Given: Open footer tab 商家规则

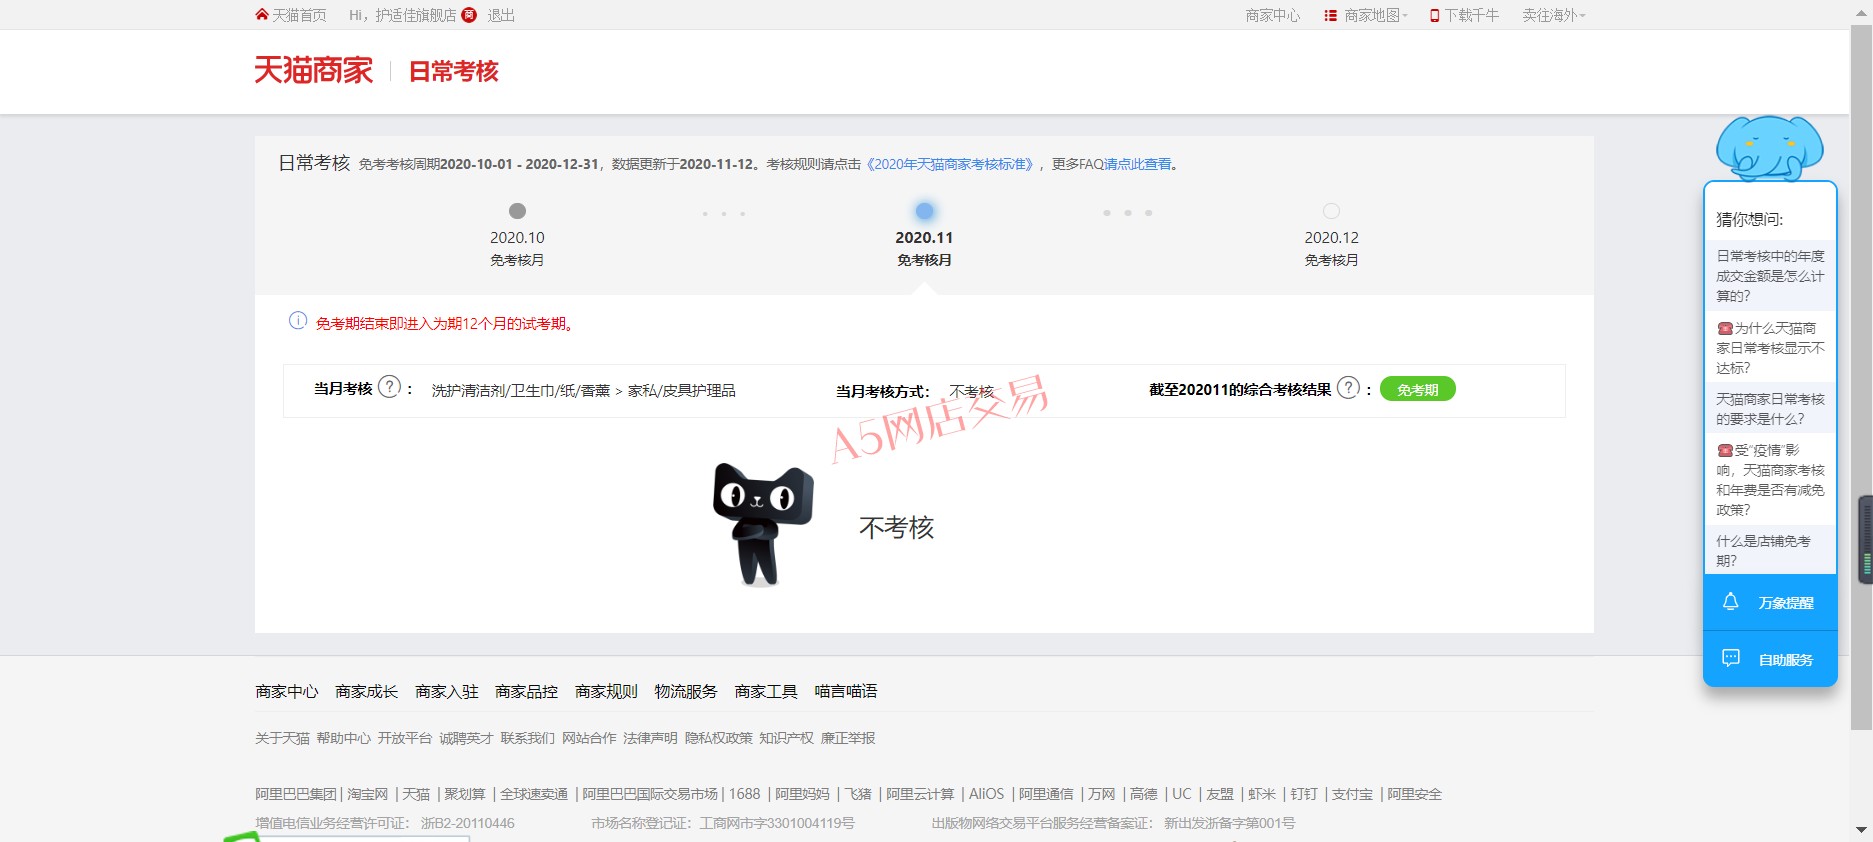Looking at the screenshot, I should (x=606, y=691).
